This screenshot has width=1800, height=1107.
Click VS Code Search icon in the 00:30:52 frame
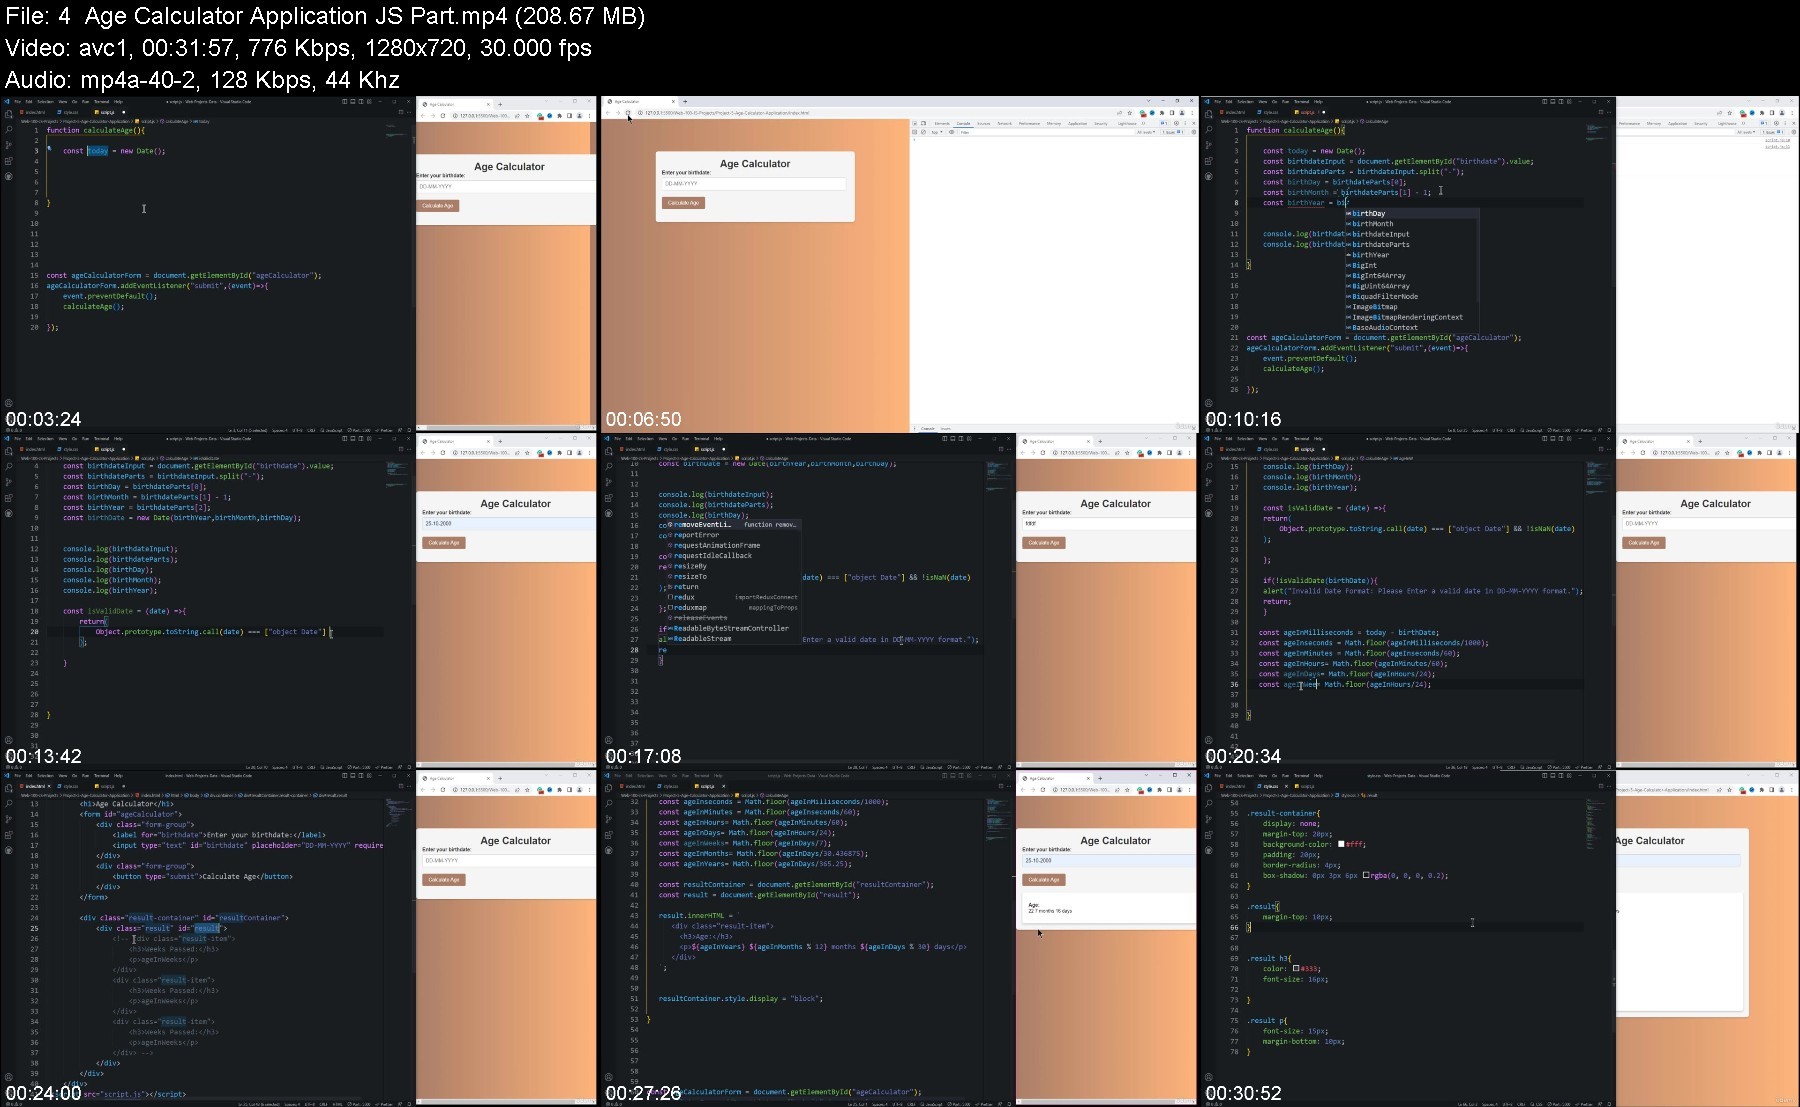(1208, 803)
